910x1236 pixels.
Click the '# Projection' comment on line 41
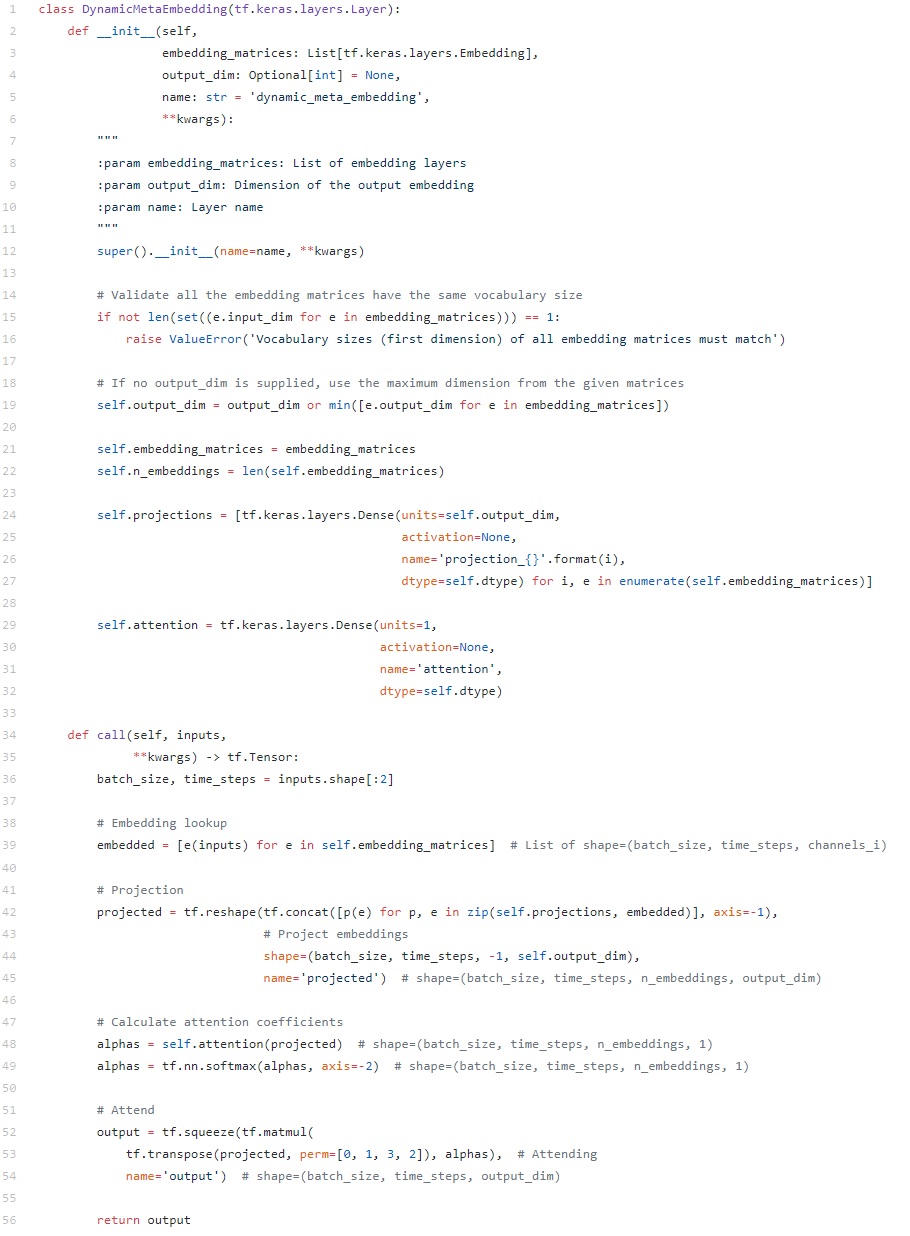pyautogui.click(x=140, y=889)
